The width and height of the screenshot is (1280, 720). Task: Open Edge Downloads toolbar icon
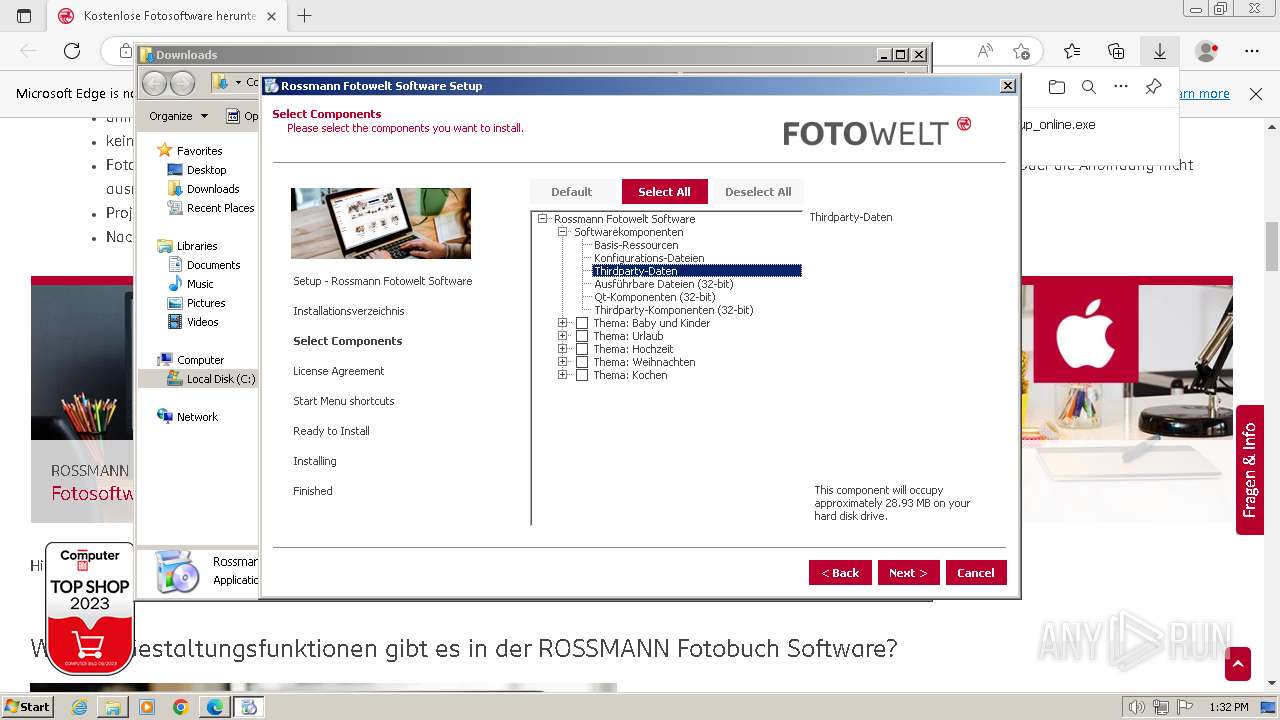click(1160, 51)
